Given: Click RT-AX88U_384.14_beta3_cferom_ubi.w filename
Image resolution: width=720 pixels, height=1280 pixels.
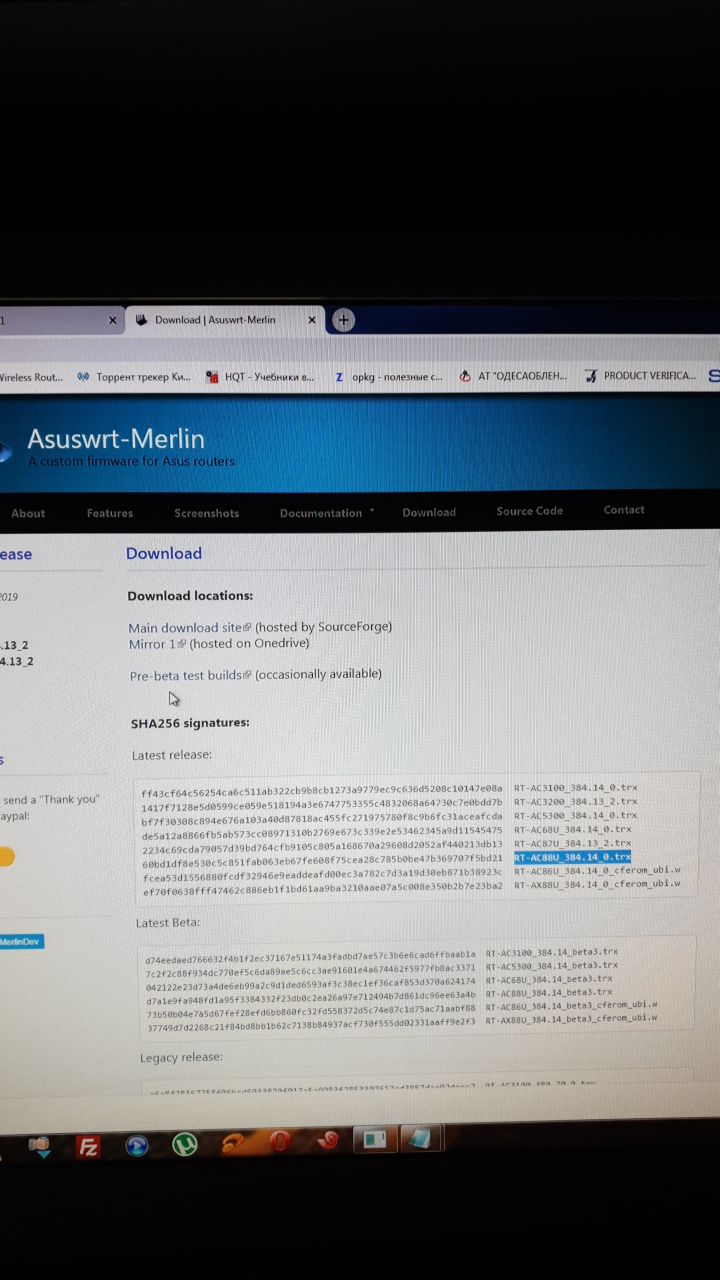Looking at the screenshot, I should click(x=572, y=1018).
